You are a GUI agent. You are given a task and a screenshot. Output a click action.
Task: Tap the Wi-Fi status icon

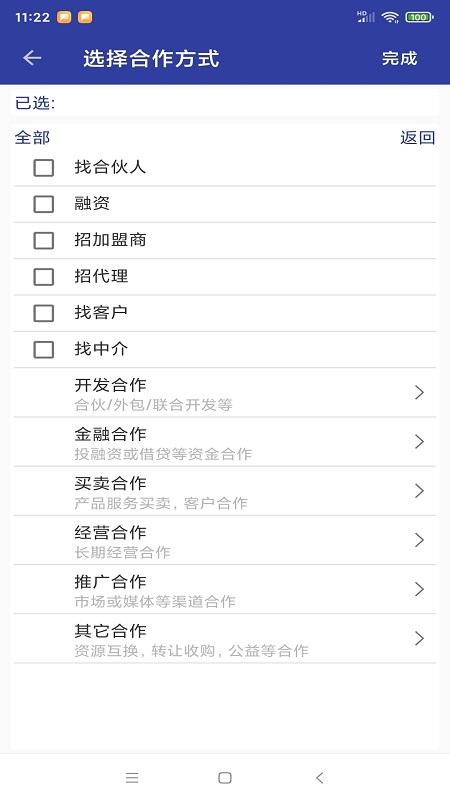[x=390, y=17]
